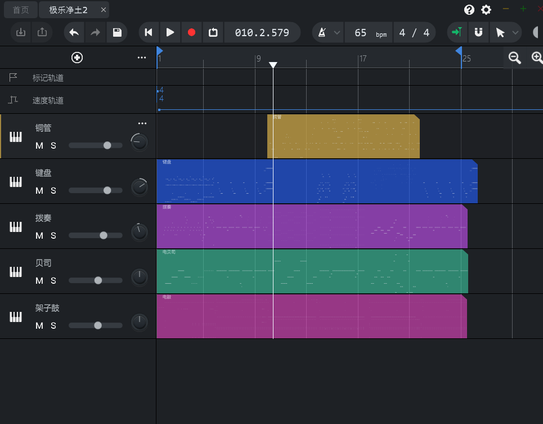Image resolution: width=543 pixels, height=424 pixels.
Task: Return to start with skip-back button
Action: [149, 33]
